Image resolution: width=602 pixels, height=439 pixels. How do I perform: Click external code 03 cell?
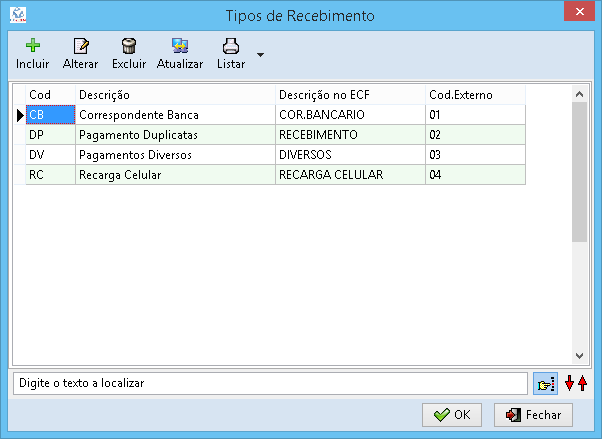[x=476, y=155]
